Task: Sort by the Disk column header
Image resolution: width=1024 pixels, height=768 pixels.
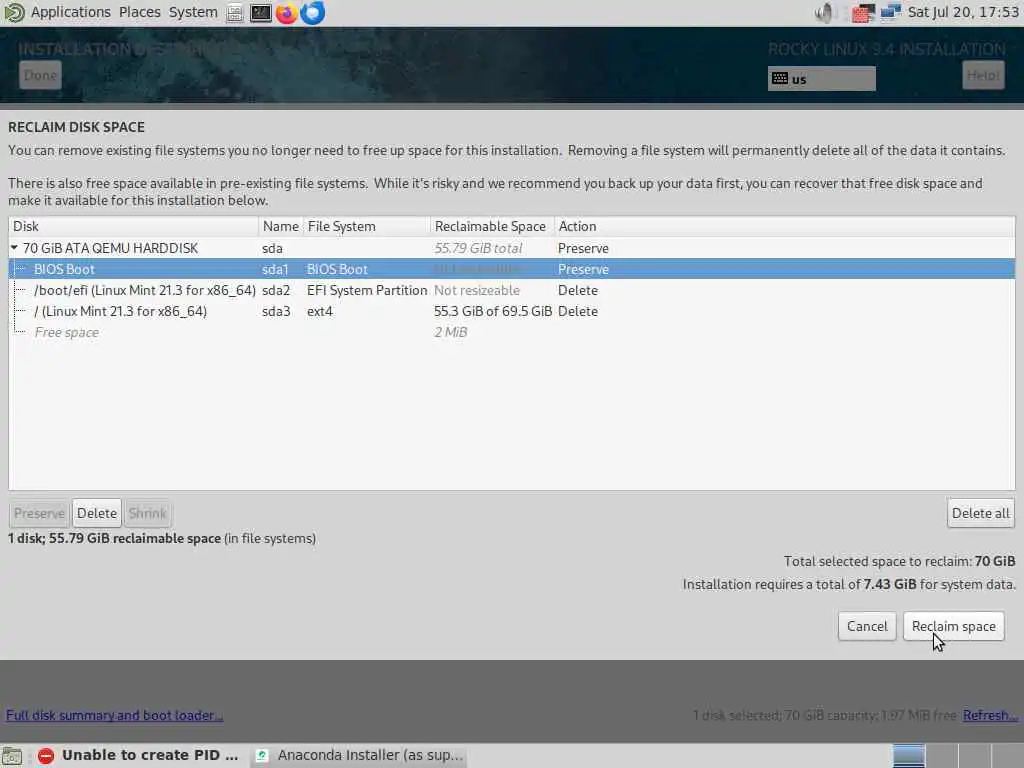Action: (x=134, y=226)
